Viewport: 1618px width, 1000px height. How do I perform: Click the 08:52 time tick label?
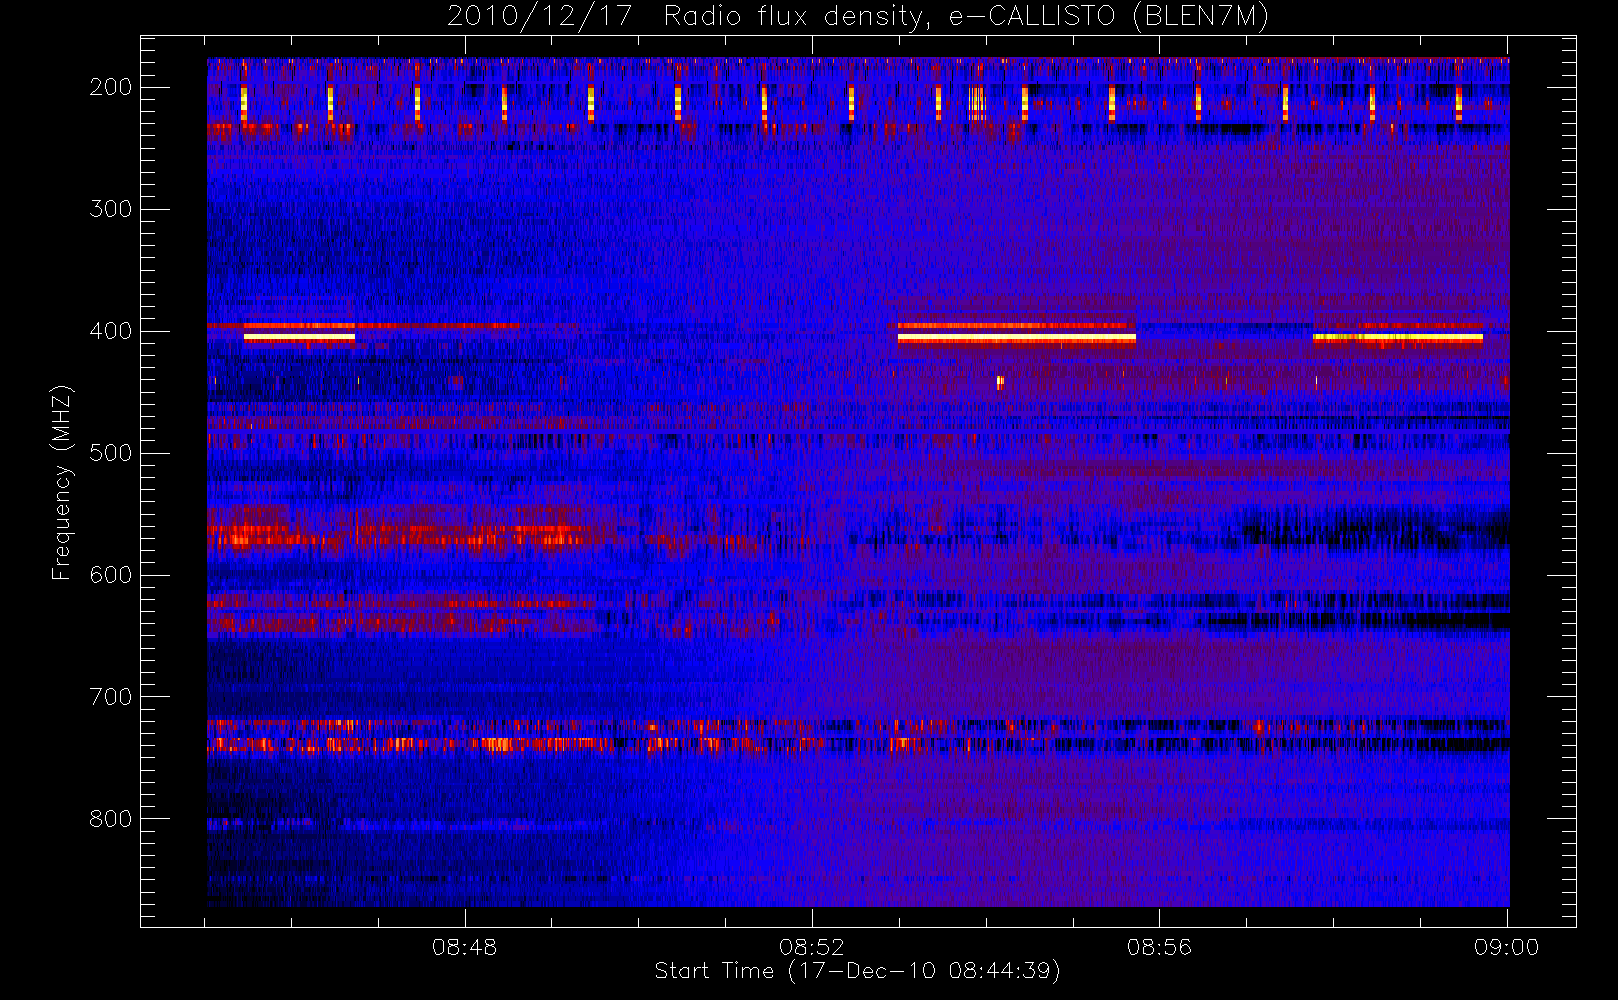pos(812,947)
